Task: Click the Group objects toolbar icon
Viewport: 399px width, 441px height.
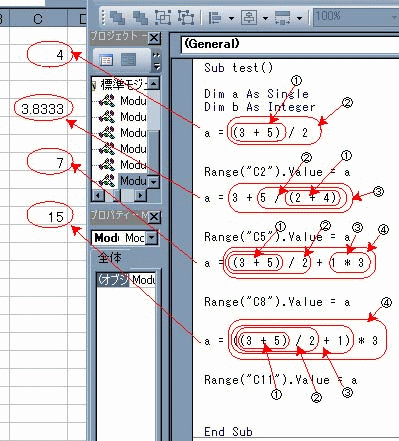Action: click(163, 17)
